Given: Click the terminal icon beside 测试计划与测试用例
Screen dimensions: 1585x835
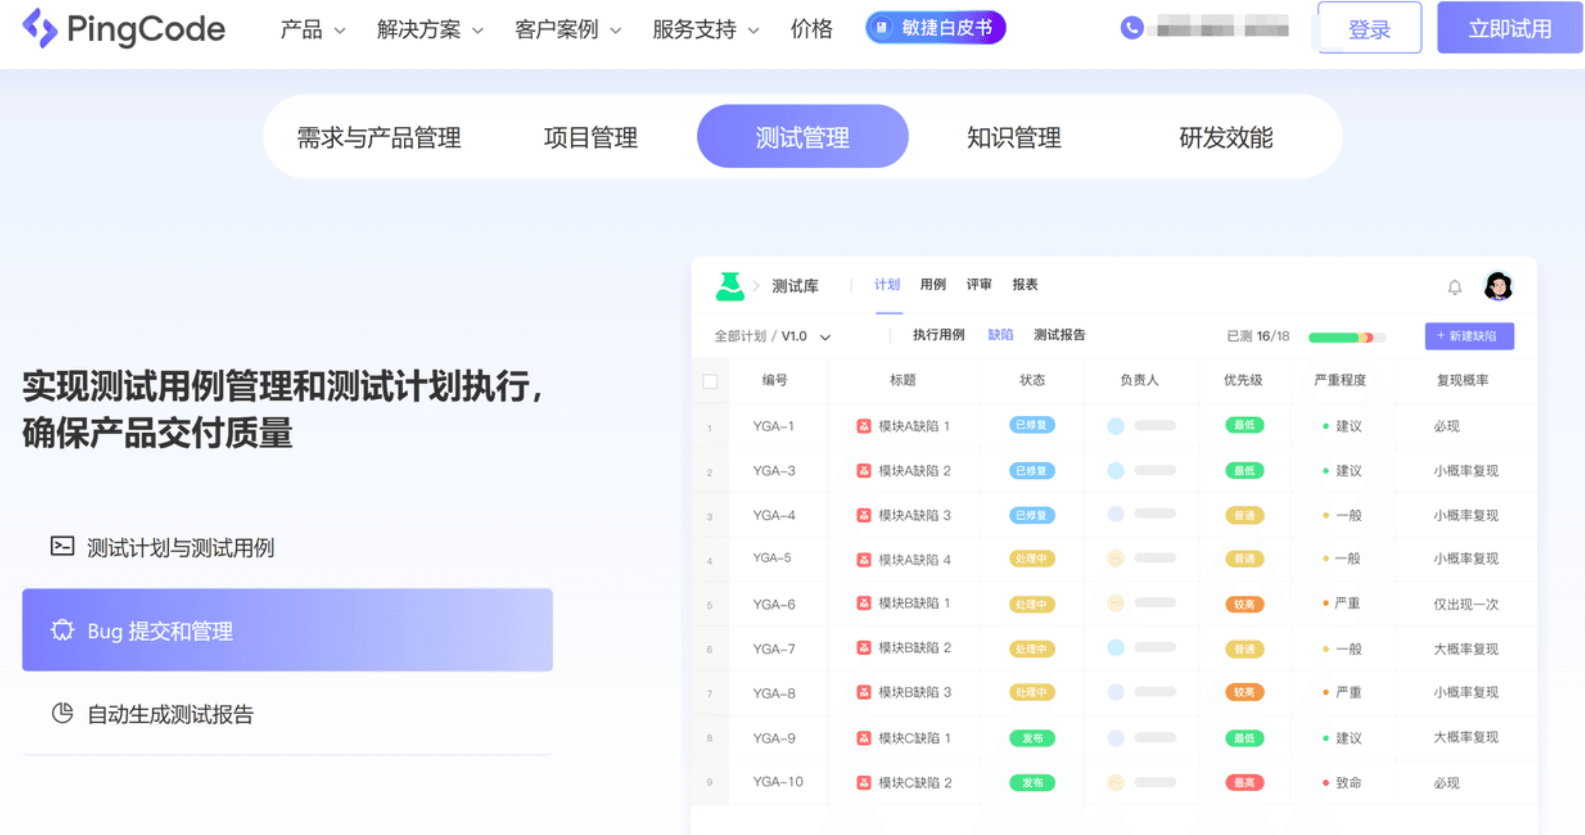Looking at the screenshot, I should click(x=62, y=546).
